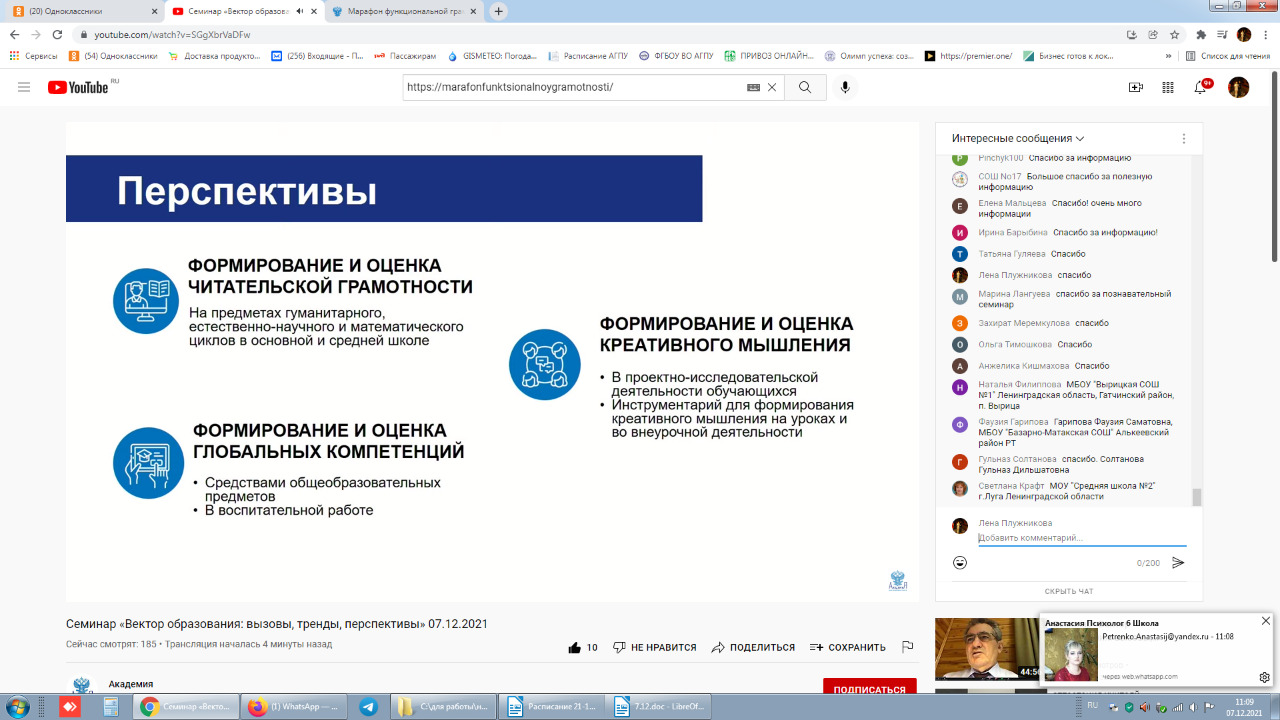The image size is (1280, 720).
Task: Start voice search with microphone icon
Action: point(846,87)
